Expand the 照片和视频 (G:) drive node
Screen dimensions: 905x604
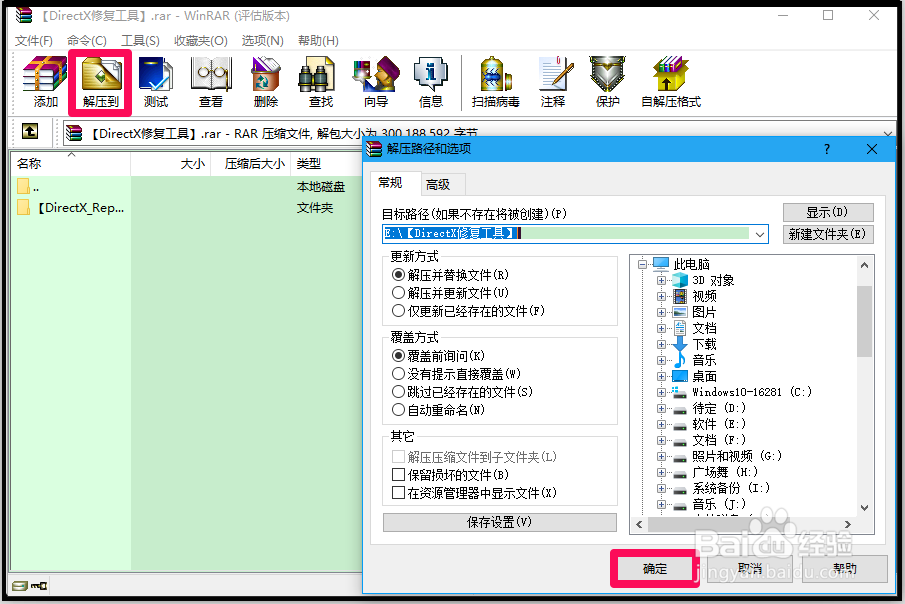coord(661,456)
